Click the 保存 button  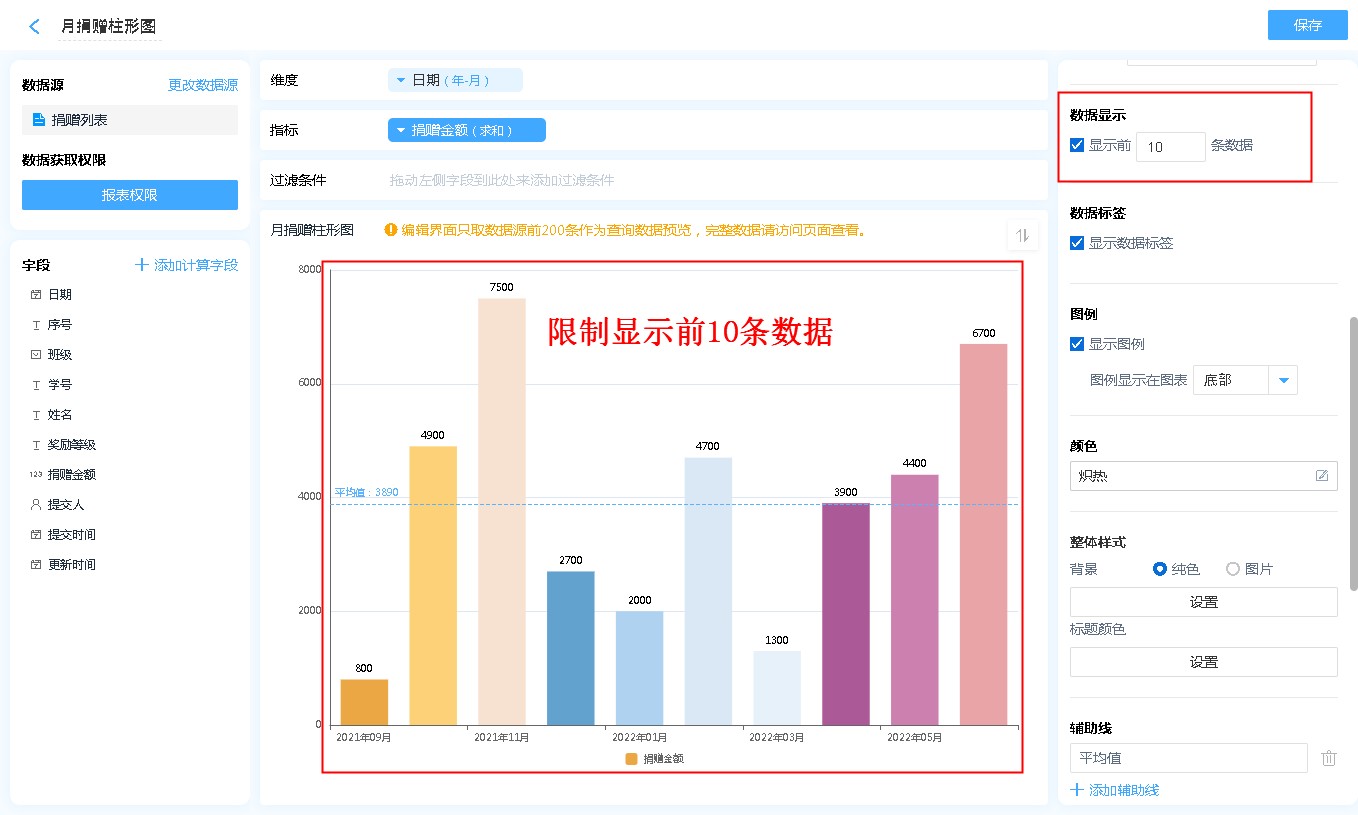pyautogui.click(x=1307, y=25)
